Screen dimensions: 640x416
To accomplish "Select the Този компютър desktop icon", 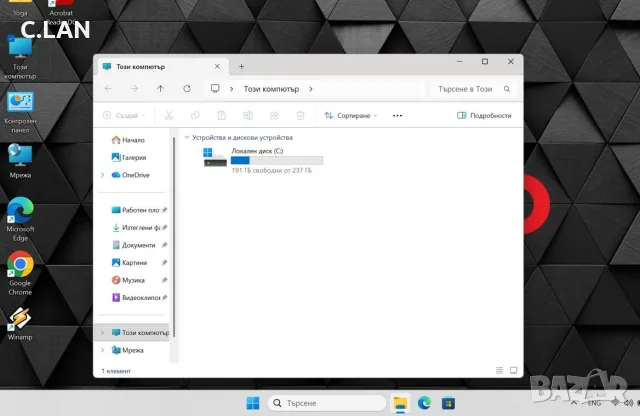I will pos(20,58).
